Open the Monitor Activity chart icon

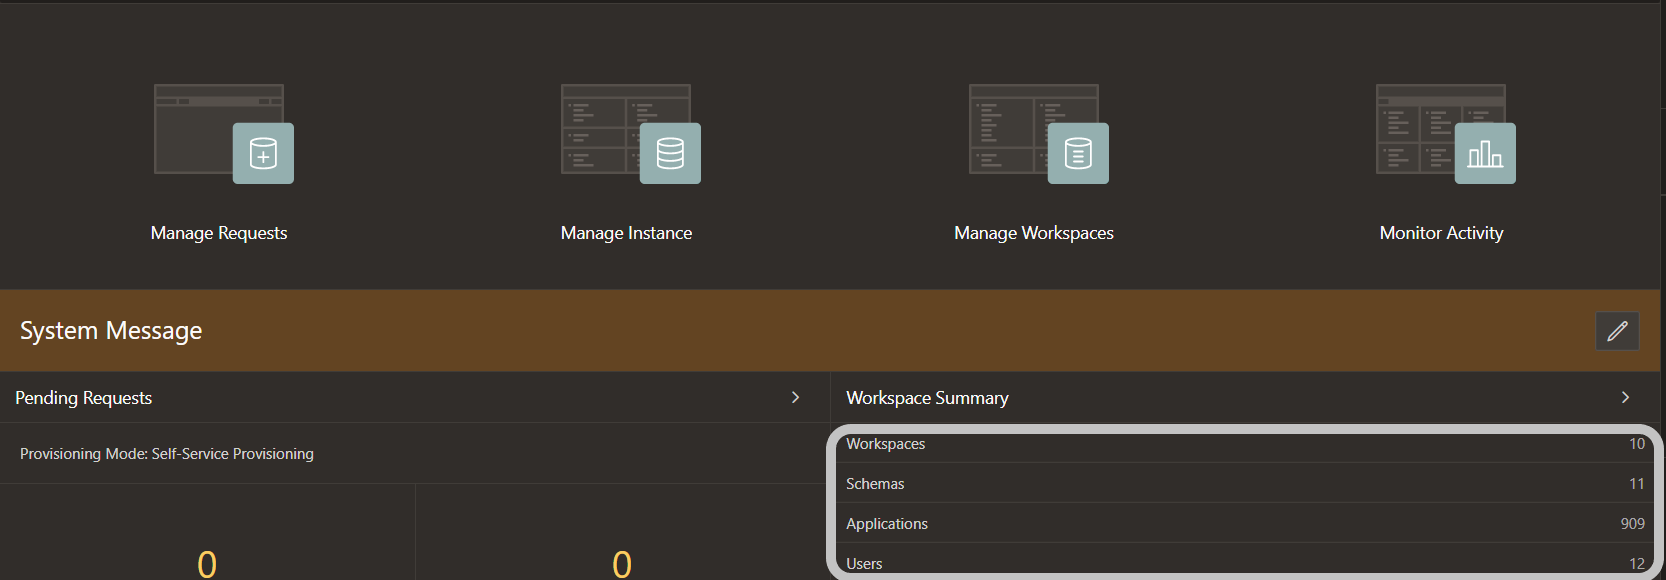pos(1446,134)
